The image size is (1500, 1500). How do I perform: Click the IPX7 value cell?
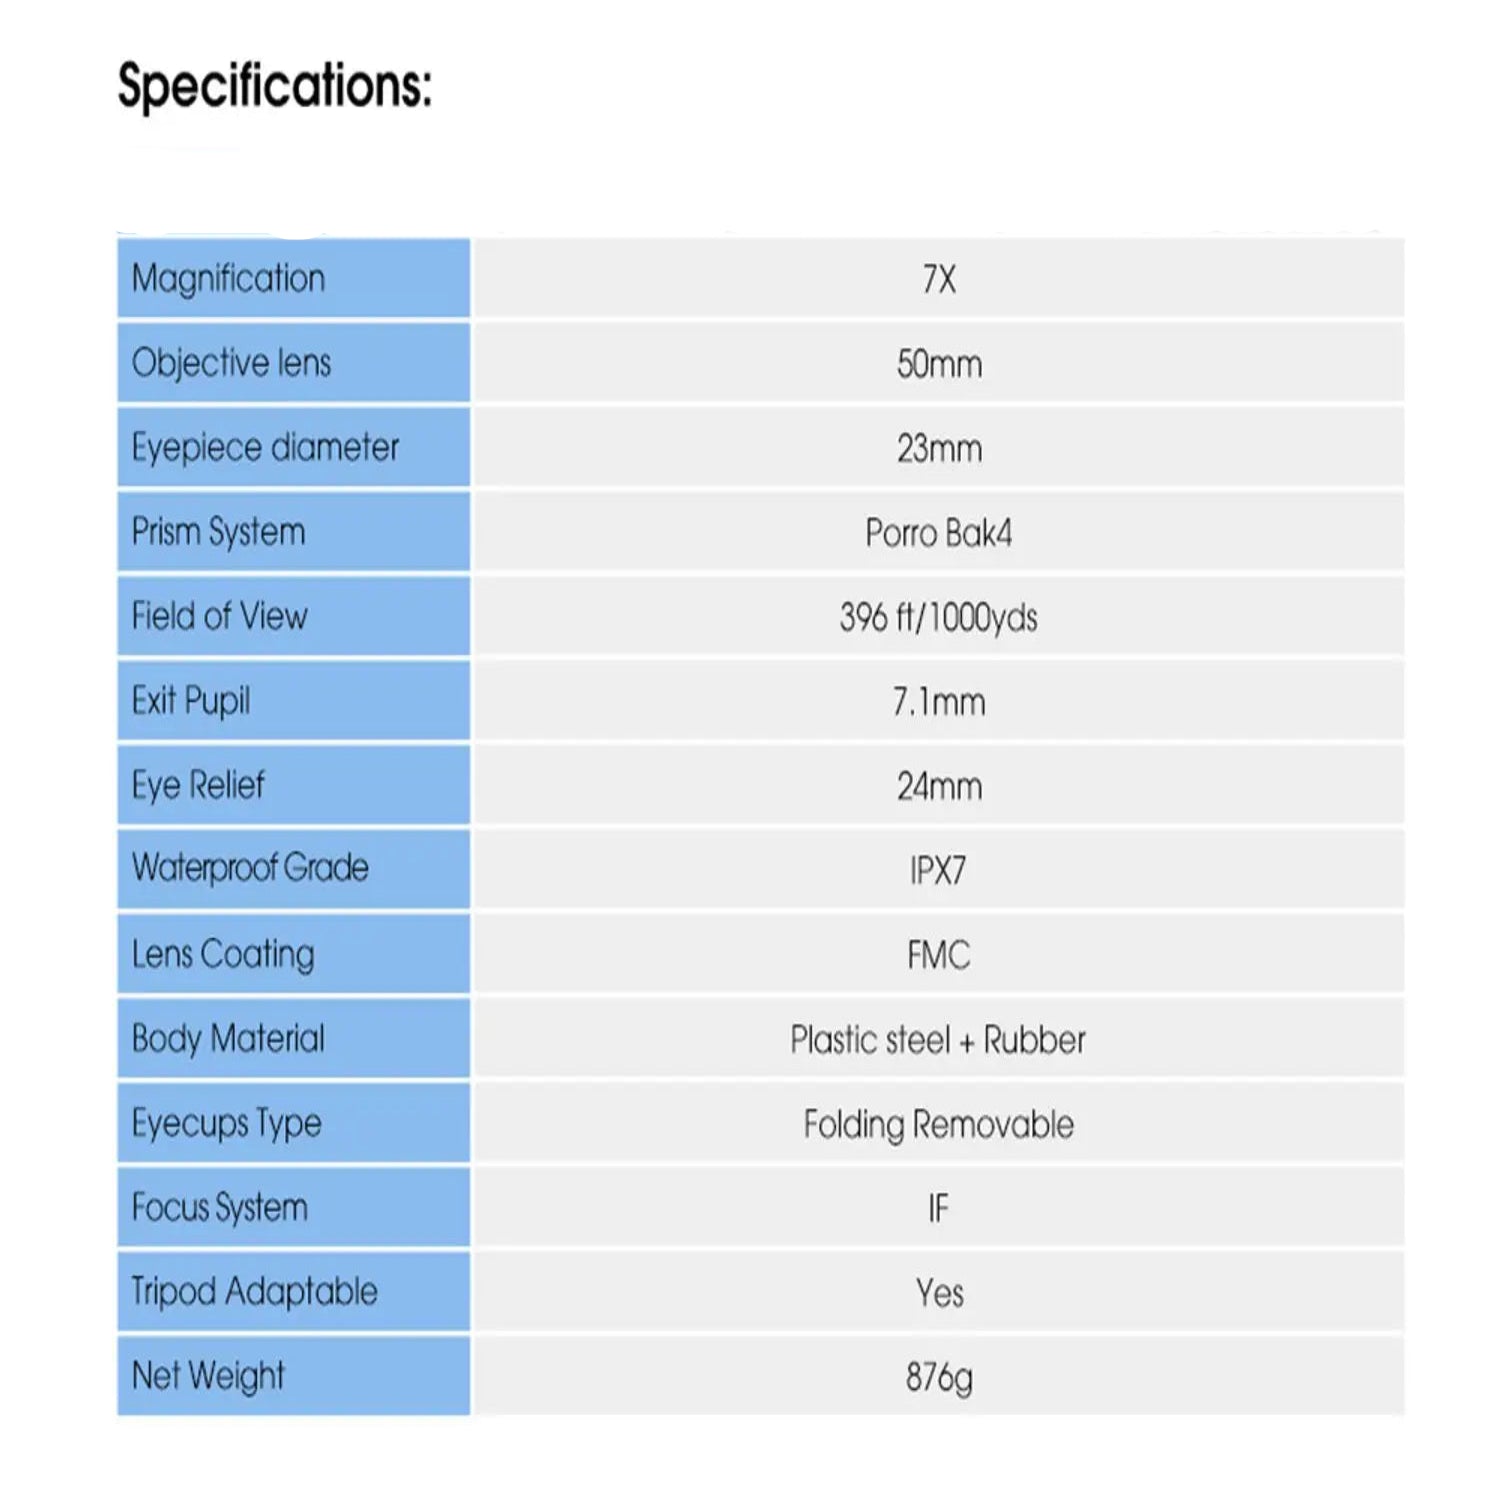(x=939, y=871)
